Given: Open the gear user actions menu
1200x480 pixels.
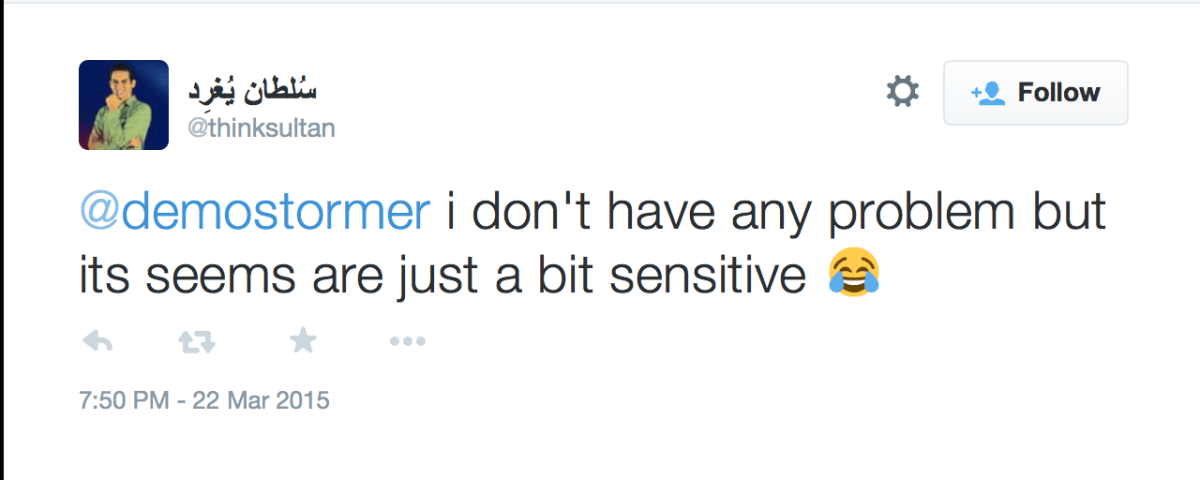Looking at the screenshot, I should [x=902, y=93].
